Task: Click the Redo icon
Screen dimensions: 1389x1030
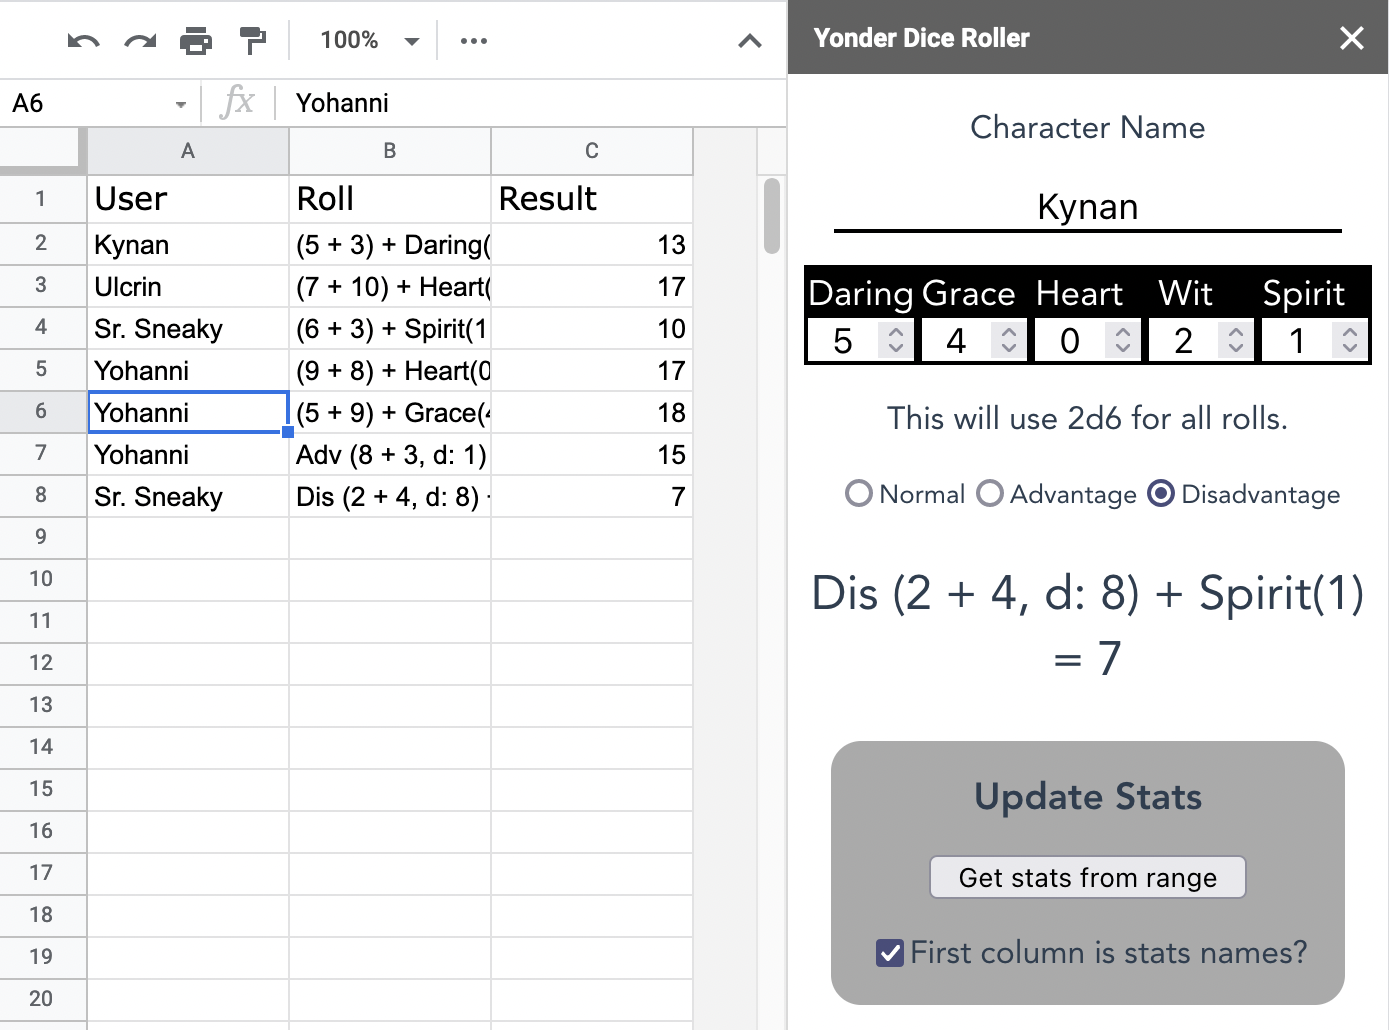Action: (x=140, y=41)
